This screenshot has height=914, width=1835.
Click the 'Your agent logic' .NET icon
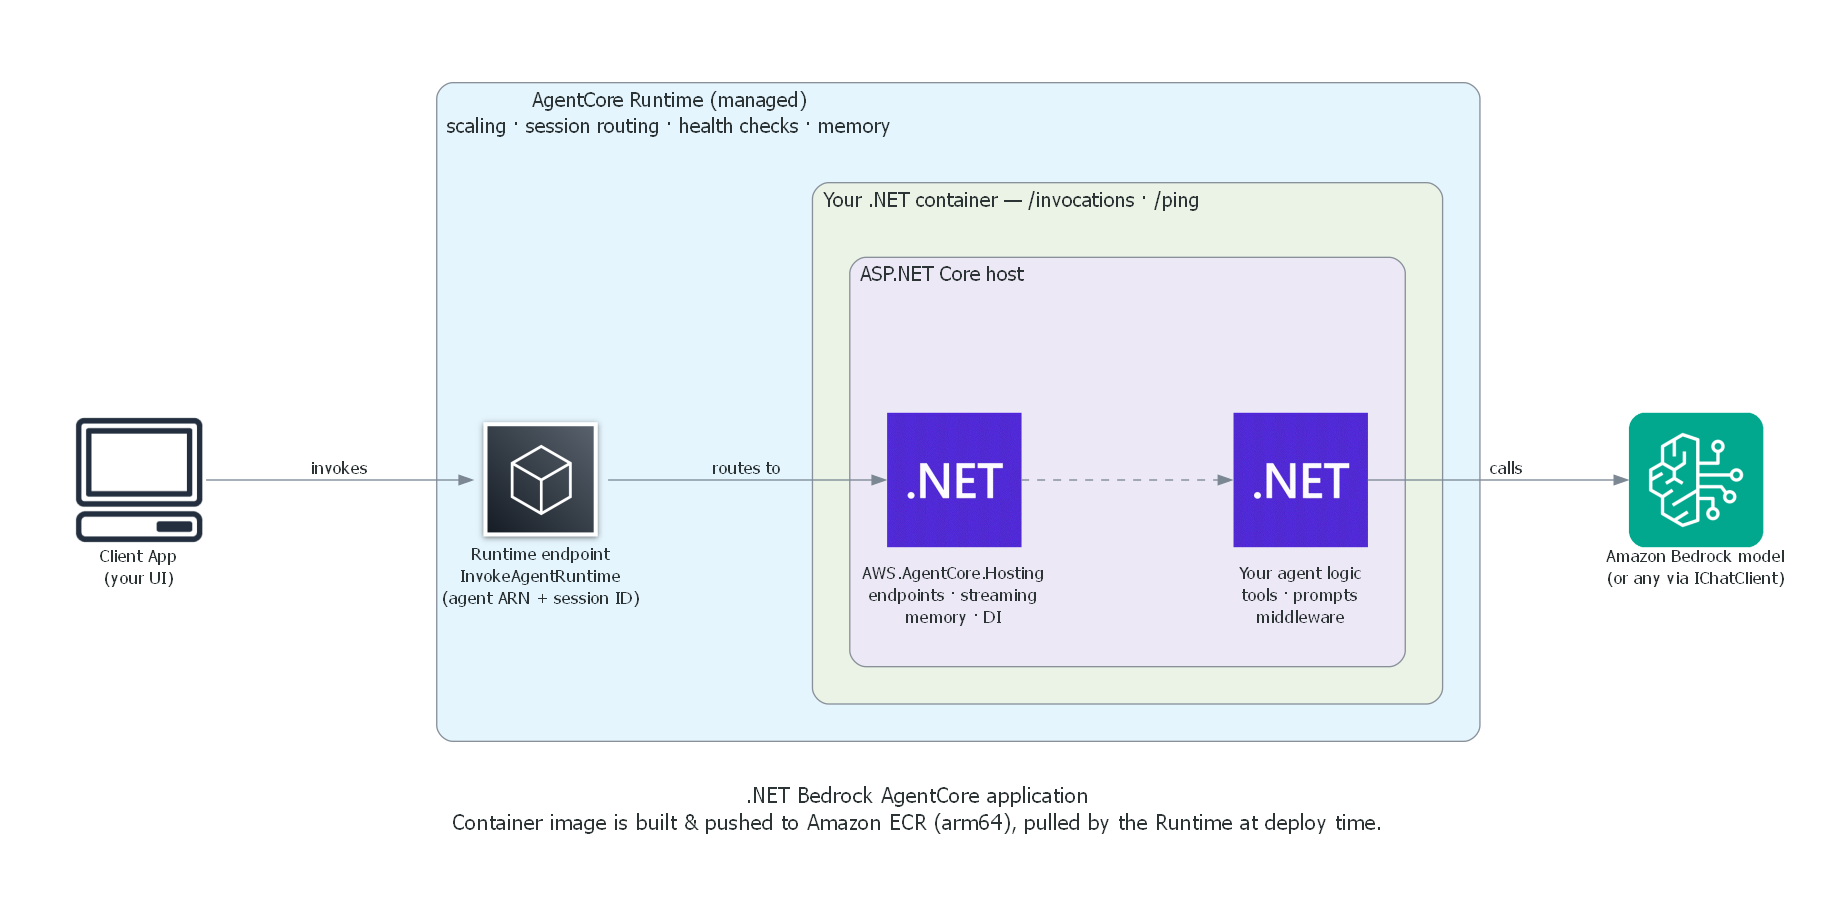(1300, 480)
